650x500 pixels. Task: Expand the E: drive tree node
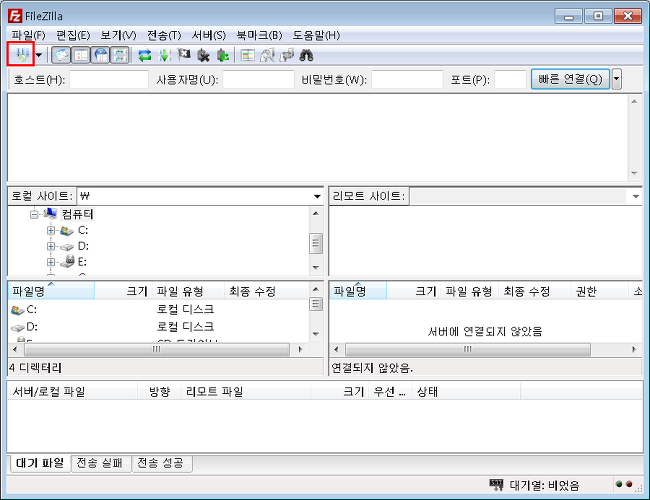point(51,262)
